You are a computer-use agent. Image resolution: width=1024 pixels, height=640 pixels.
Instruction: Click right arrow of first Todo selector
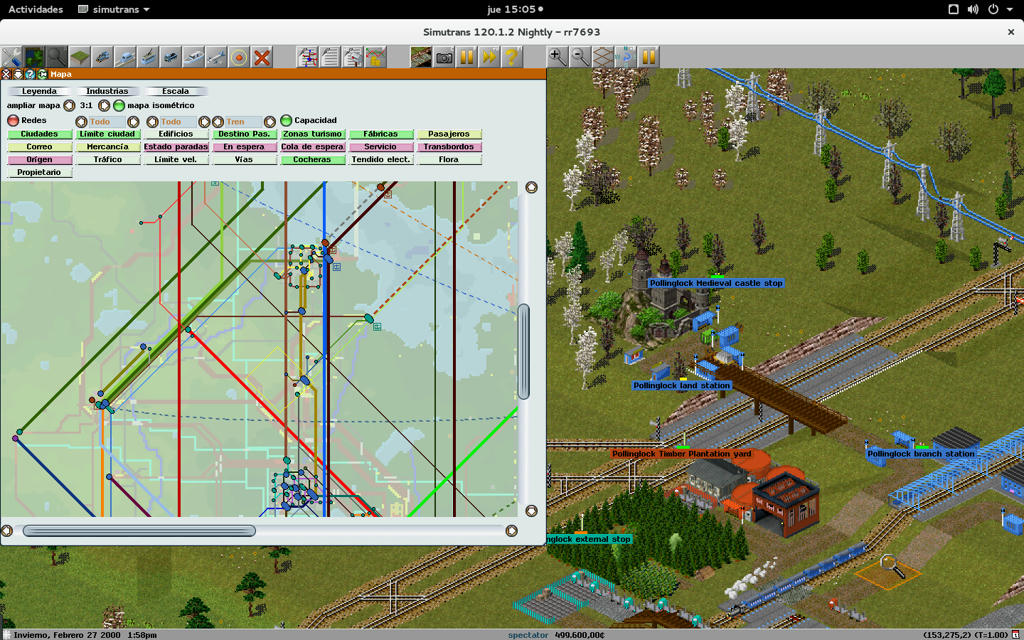(x=133, y=121)
